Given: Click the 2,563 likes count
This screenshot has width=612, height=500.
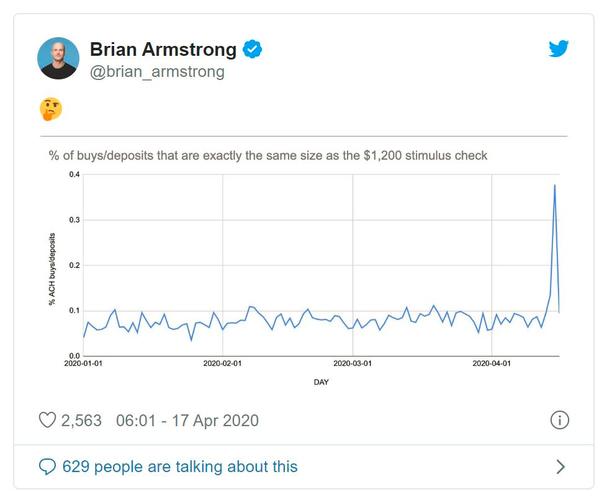Looking at the screenshot, I should 82,420.
